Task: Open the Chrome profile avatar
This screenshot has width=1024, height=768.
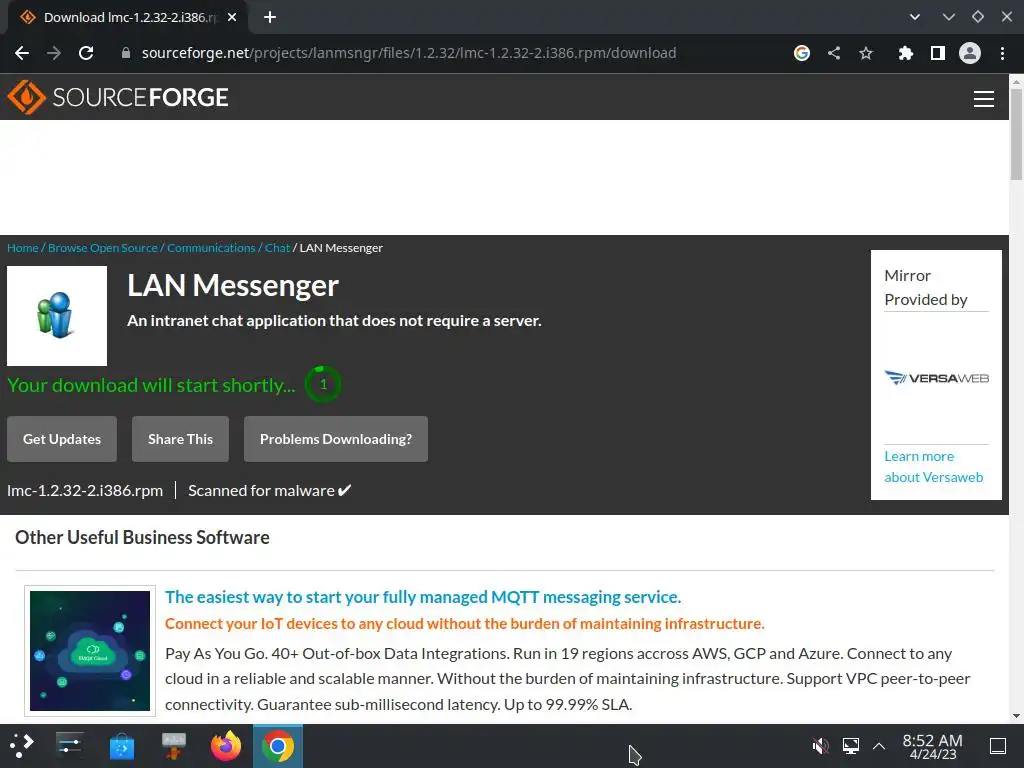Action: pos(970,53)
